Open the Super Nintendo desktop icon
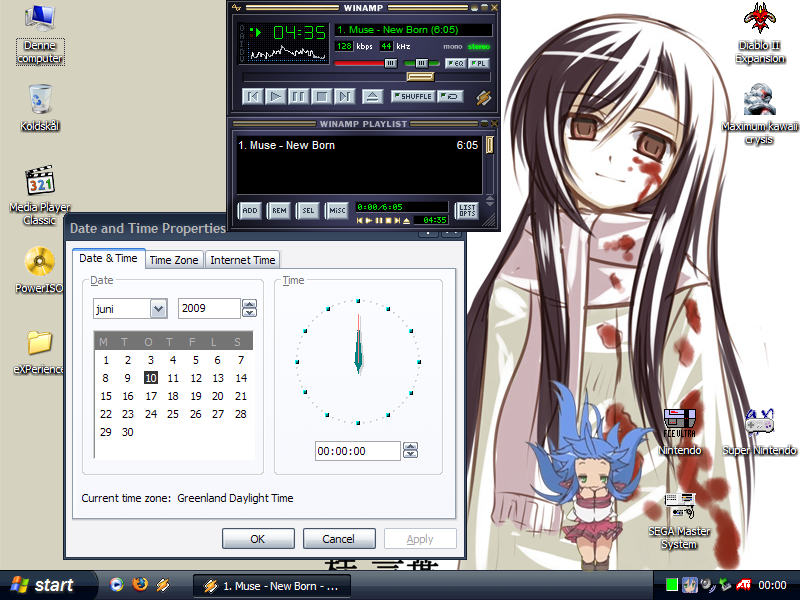 pos(759,432)
